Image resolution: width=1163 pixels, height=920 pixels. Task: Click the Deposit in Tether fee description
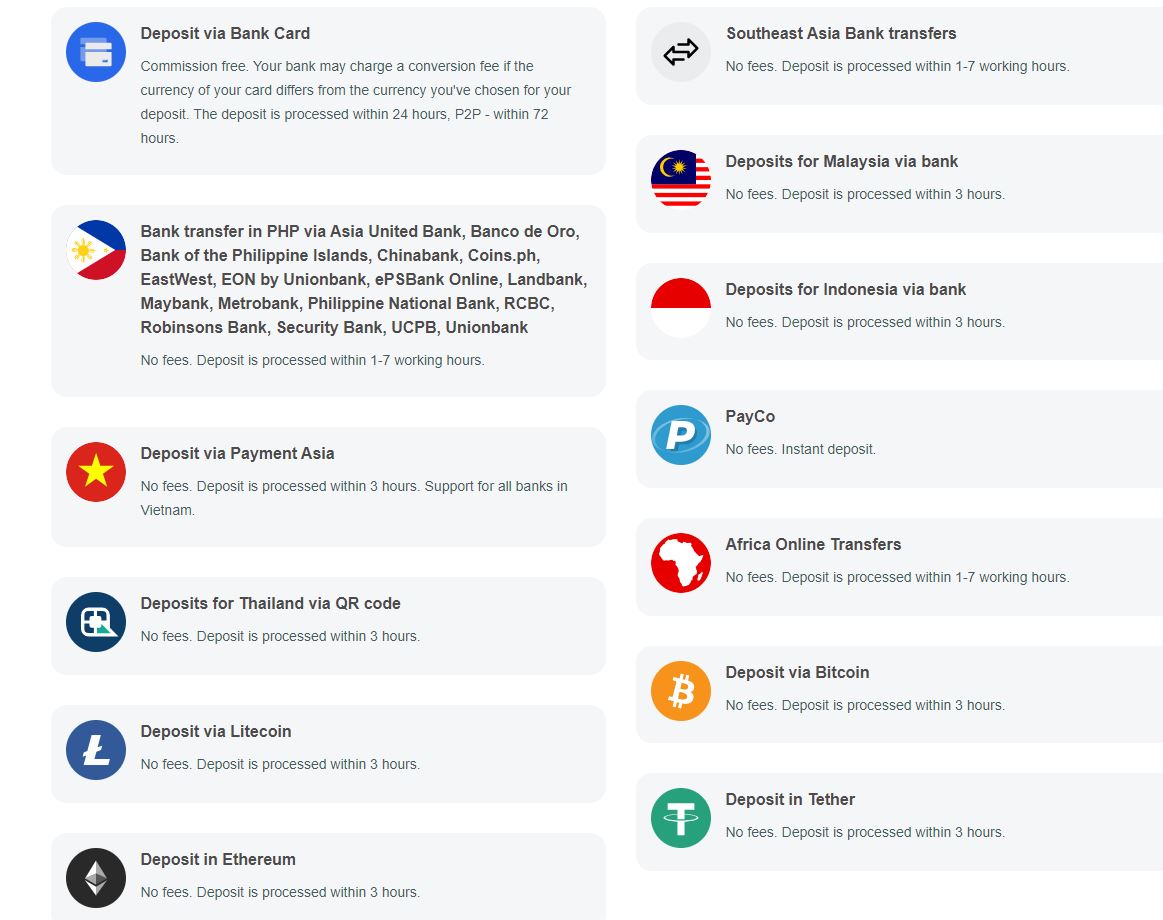[x=865, y=832]
